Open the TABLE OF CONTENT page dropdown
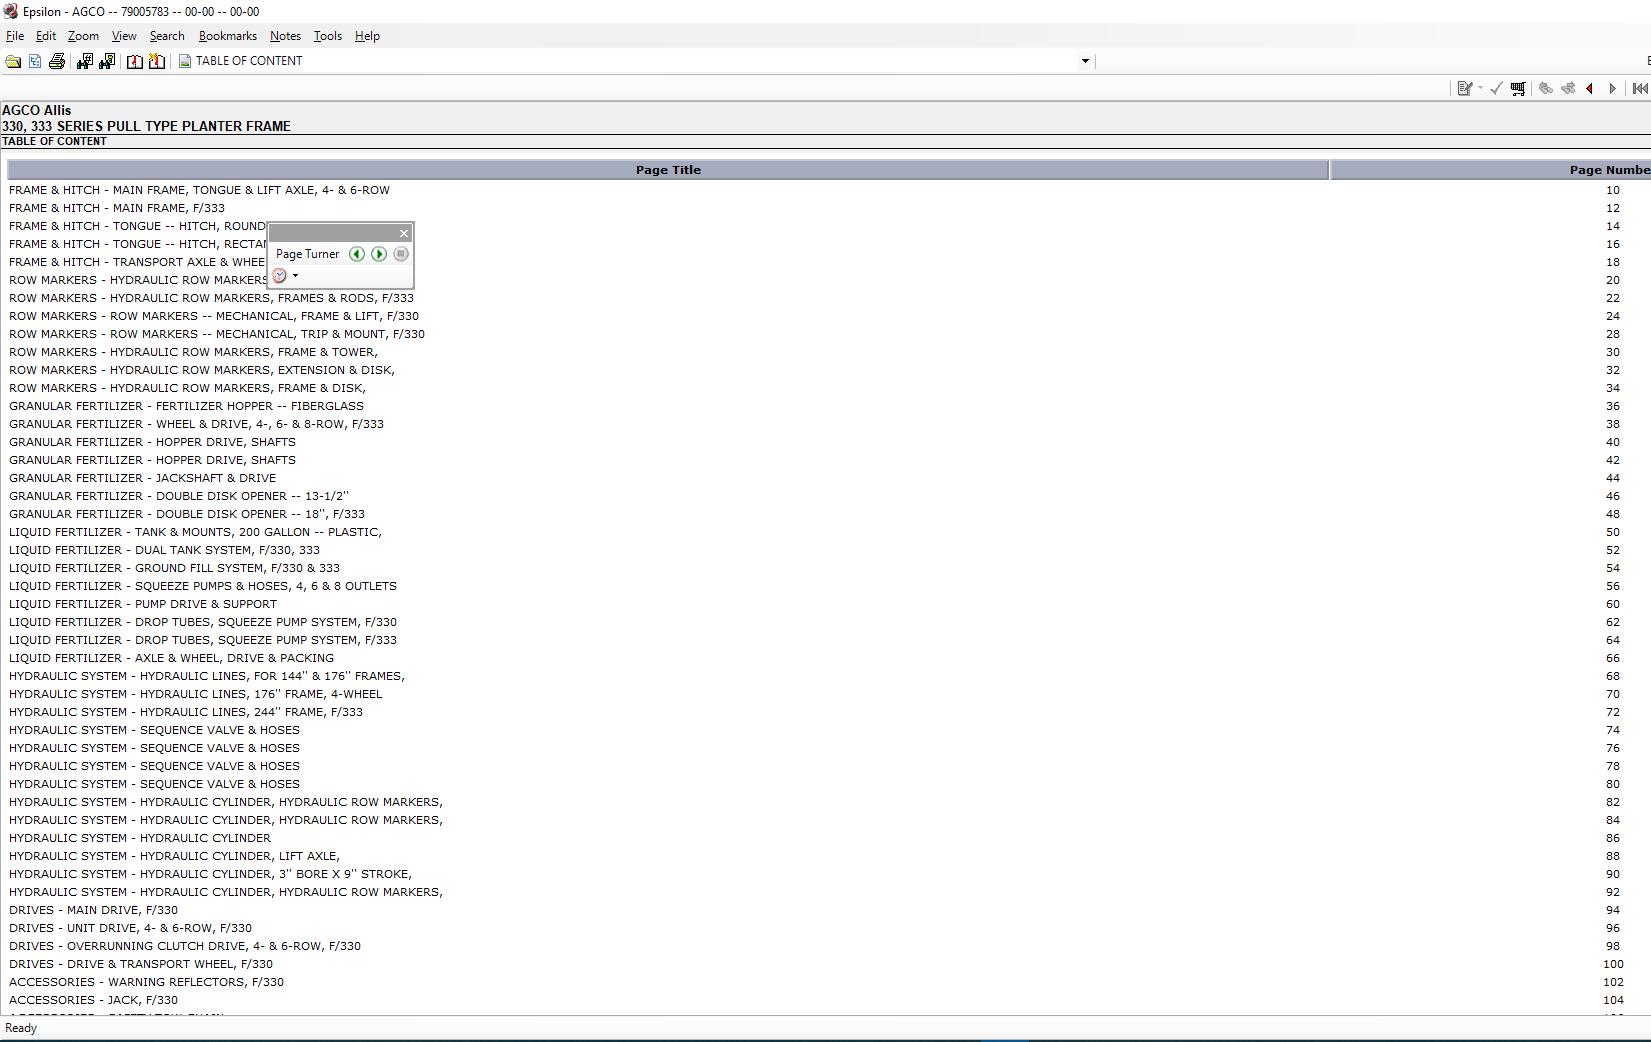1651x1042 pixels. click(1085, 61)
